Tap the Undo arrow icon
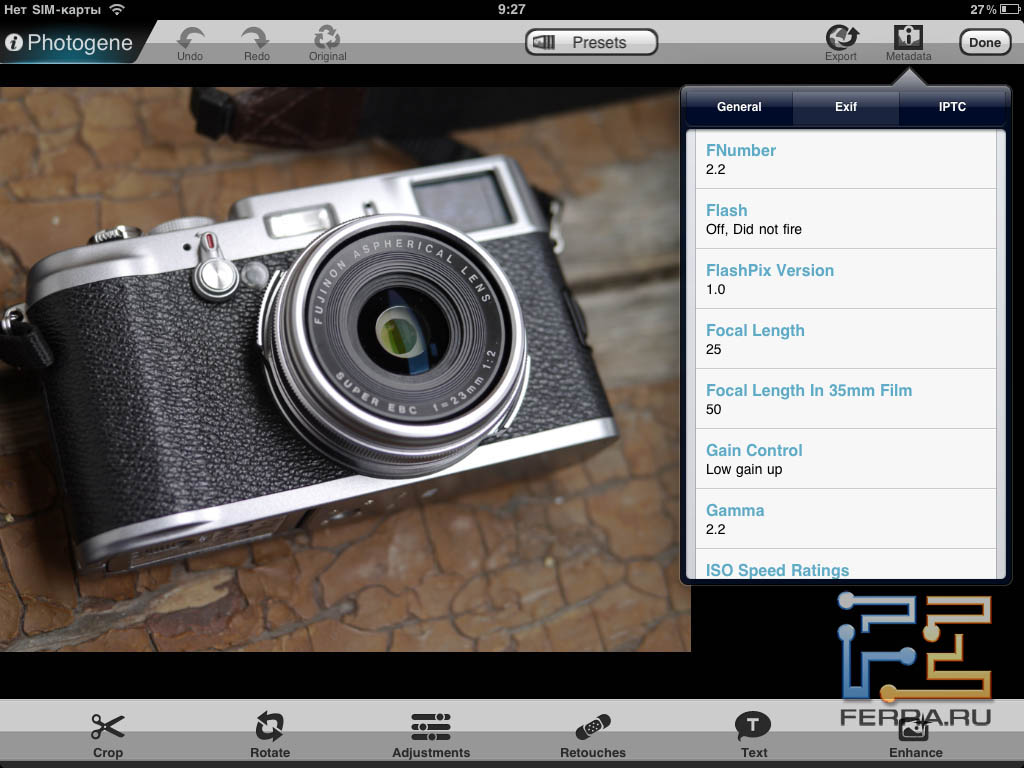Image resolution: width=1024 pixels, height=768 pixels. tap(190, 39)
